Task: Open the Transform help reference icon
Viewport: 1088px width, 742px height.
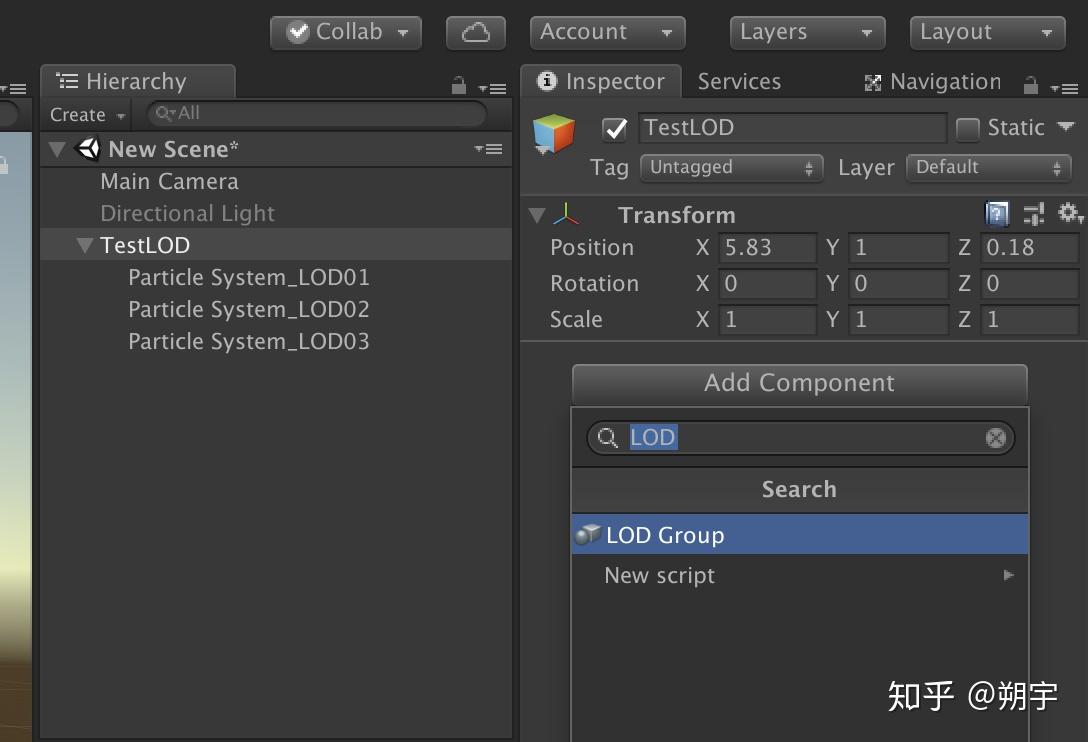Action: [x=997, y=213]
